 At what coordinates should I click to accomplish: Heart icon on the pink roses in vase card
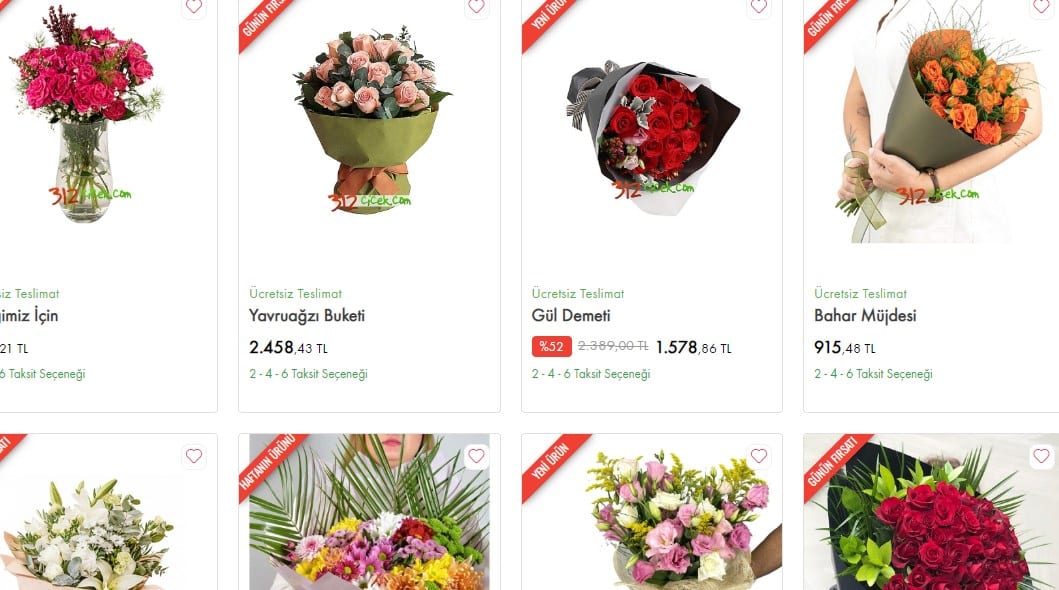click(x=194, y=6)
